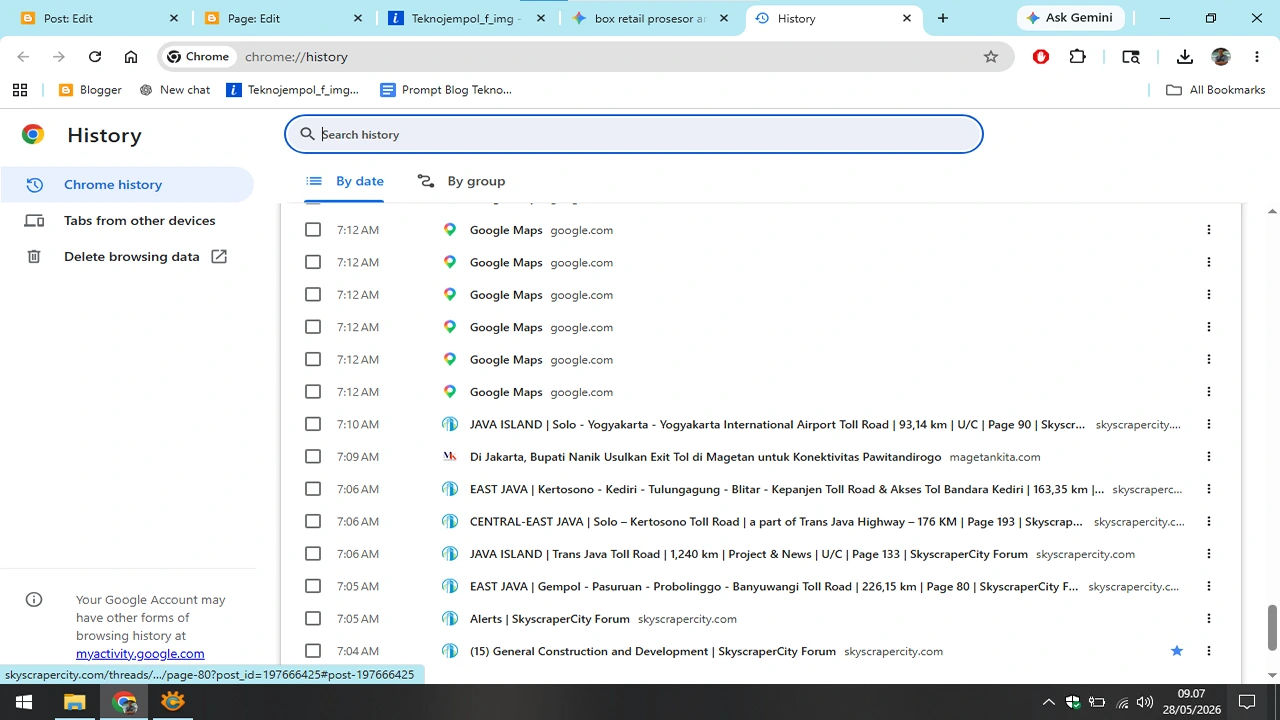Open the orange app icon on taskbar

tap(173, 702)
